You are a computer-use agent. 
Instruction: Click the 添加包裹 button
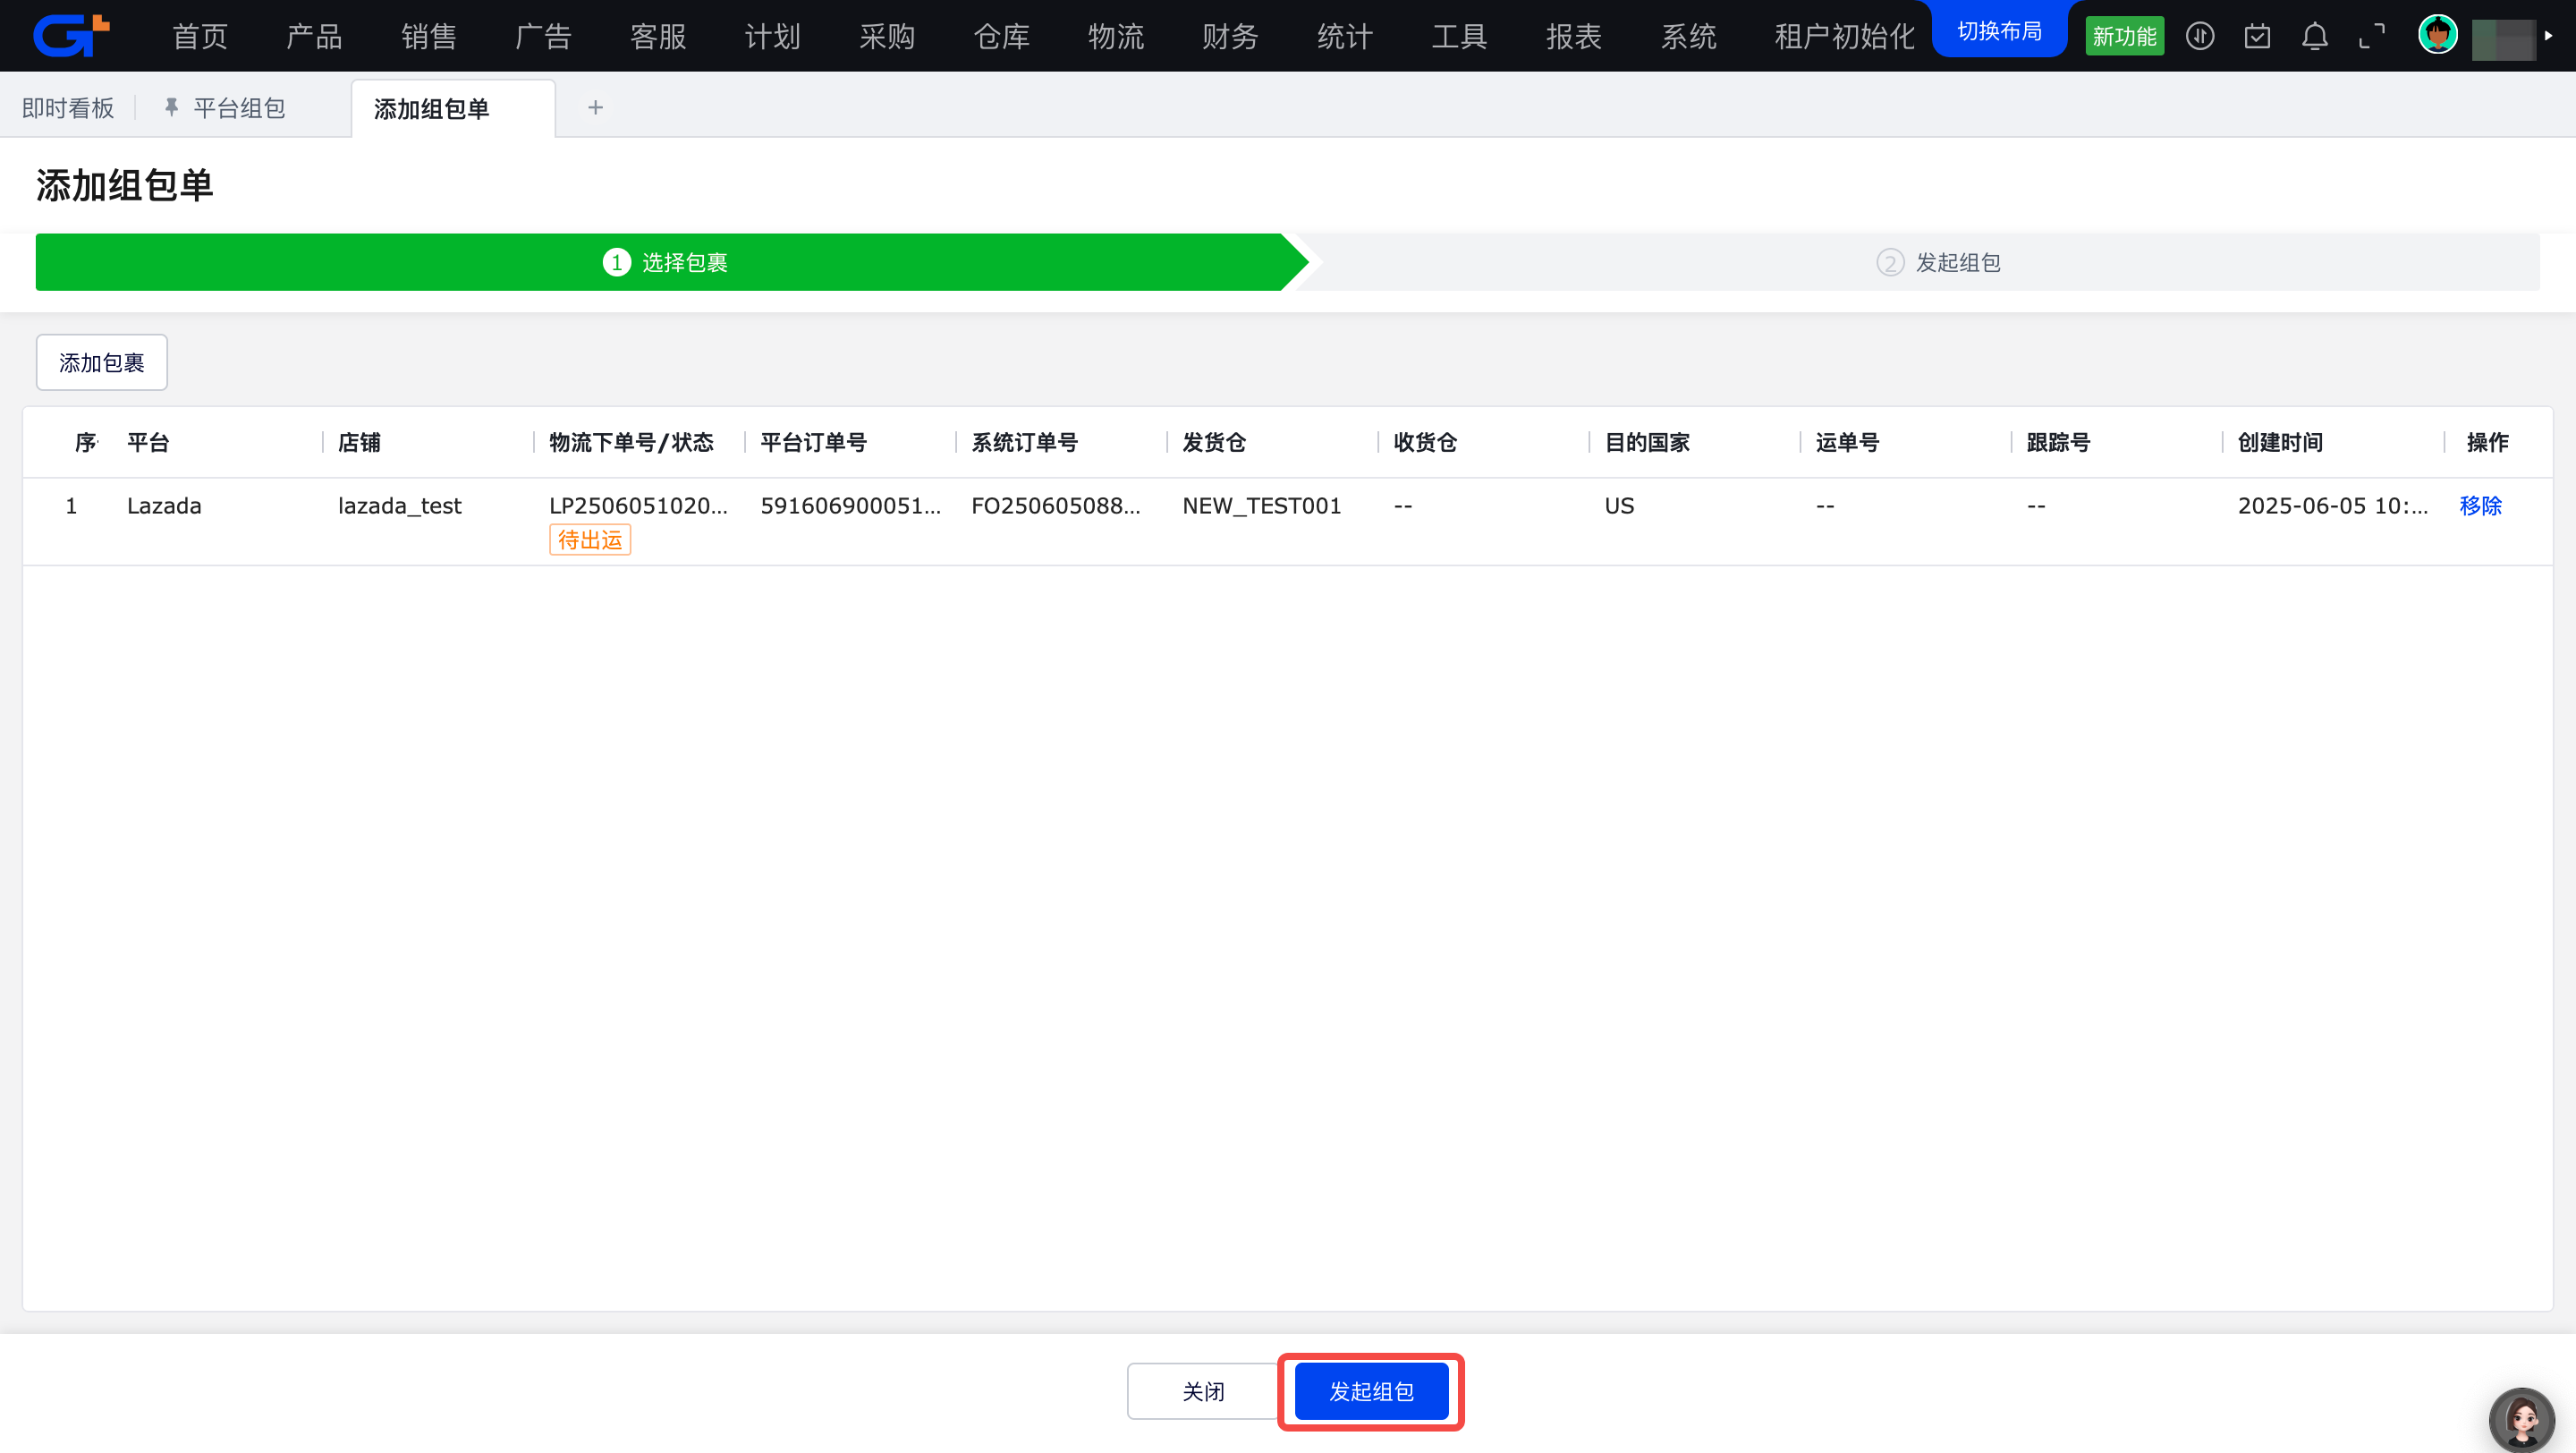point(102,362)
